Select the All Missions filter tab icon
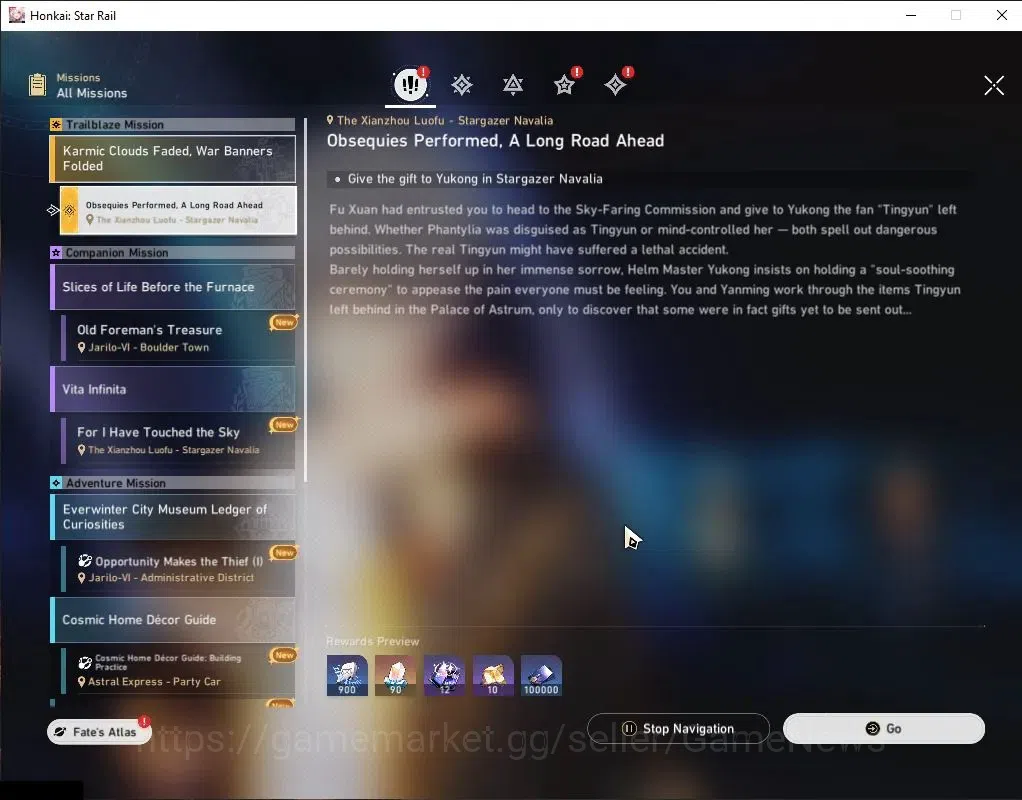1022x800 pixels. (411, 84)
